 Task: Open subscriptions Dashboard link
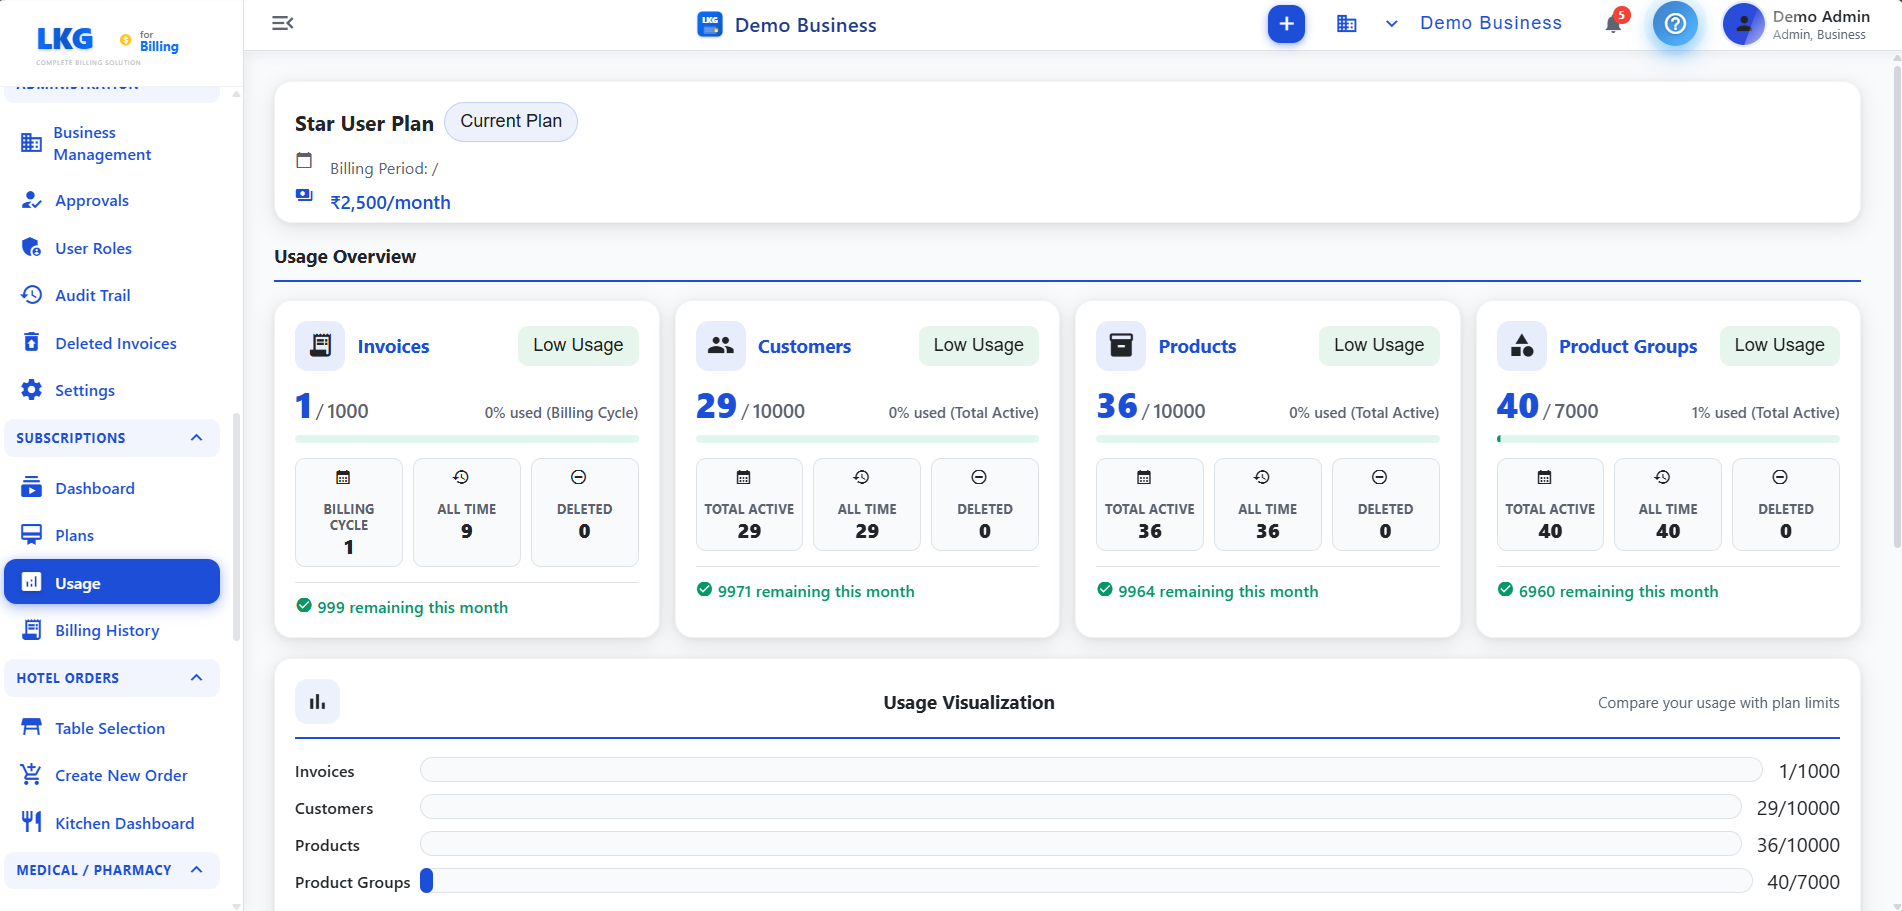(112, 488)
